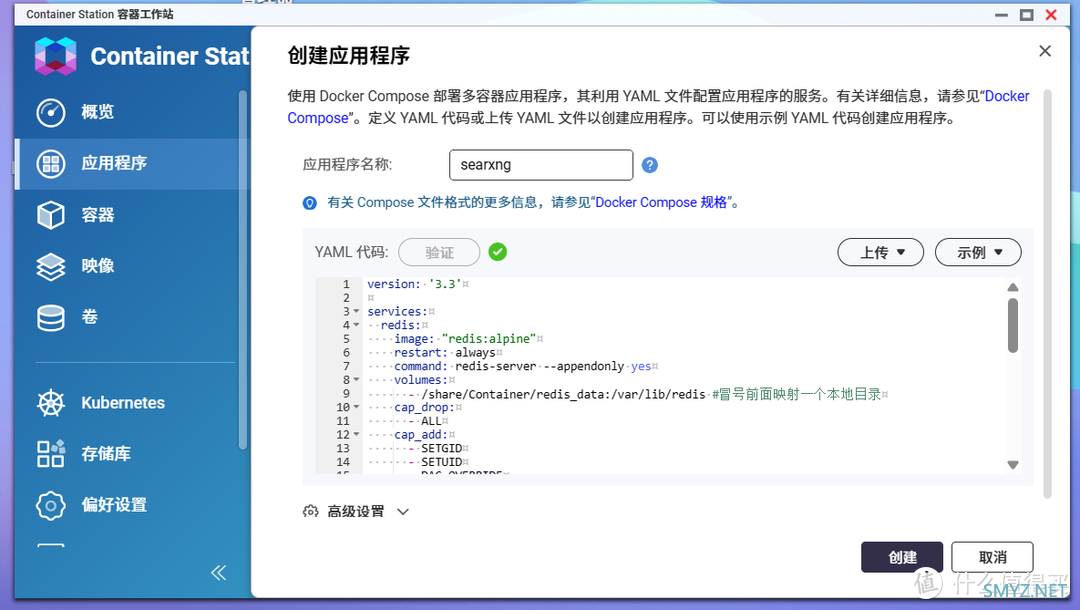Screen dimensions: 1080x610
Task: Minimize the Container Station window
Action: [x=1001, y=14]
